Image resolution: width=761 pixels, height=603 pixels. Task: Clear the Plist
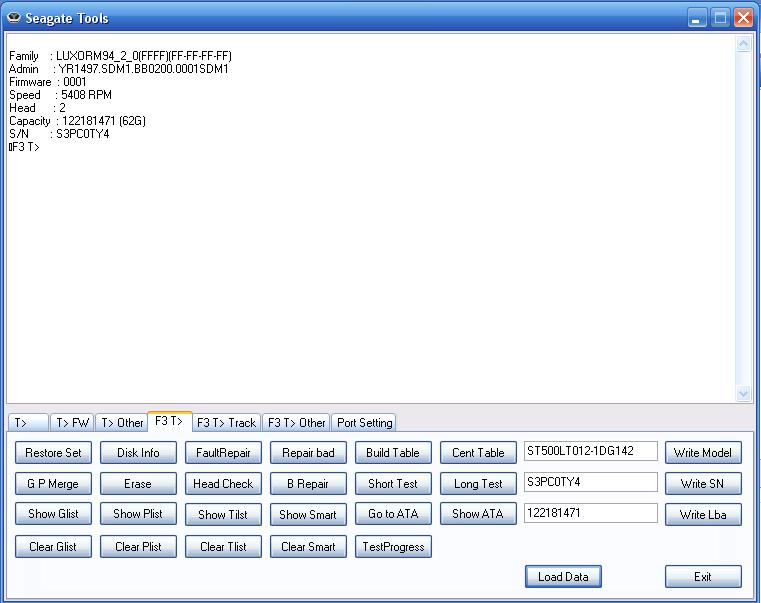click(x=138, y=547)
